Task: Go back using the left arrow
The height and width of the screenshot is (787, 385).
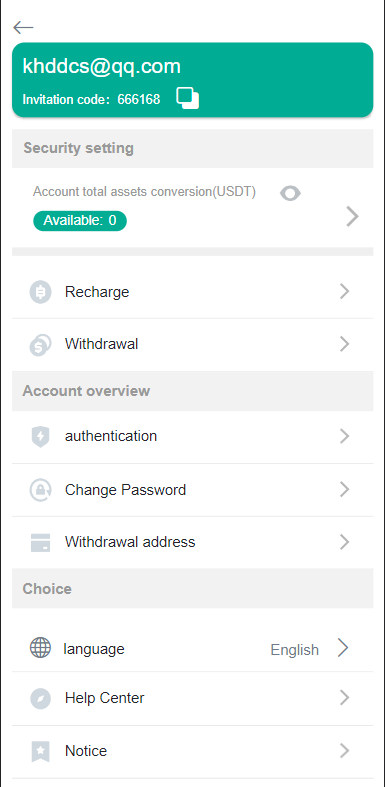Action: (x=23, y=27)
